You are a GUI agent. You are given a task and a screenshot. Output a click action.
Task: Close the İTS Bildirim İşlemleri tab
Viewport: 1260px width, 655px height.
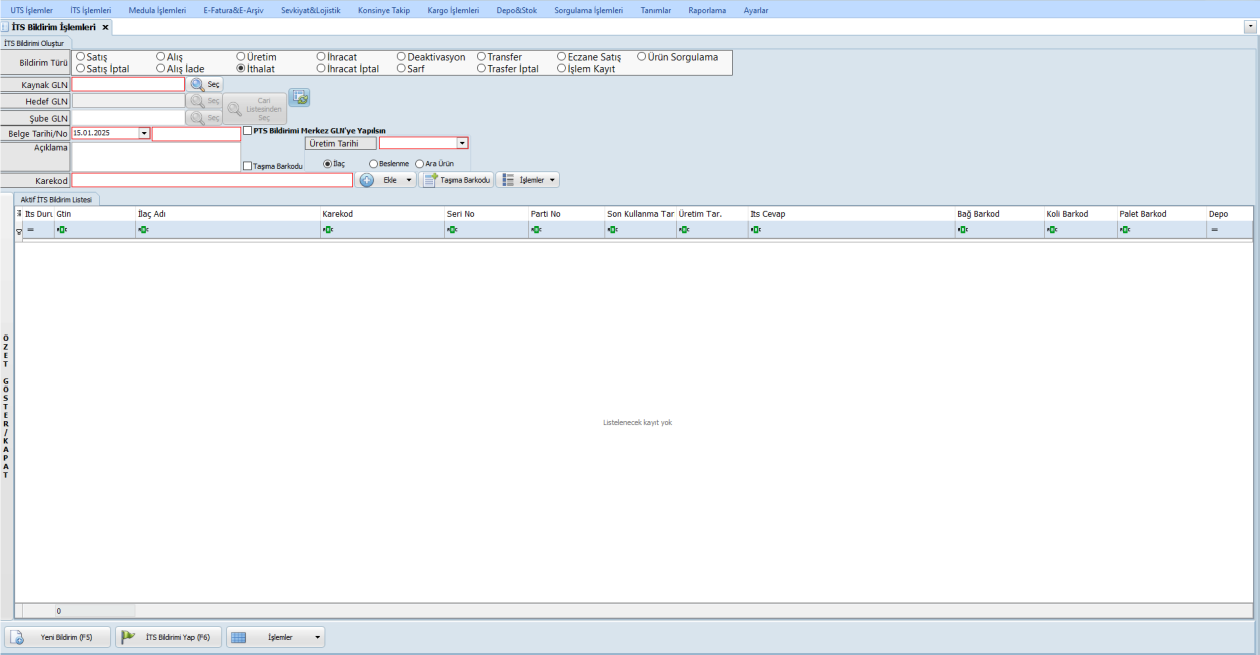pos(105,27)
